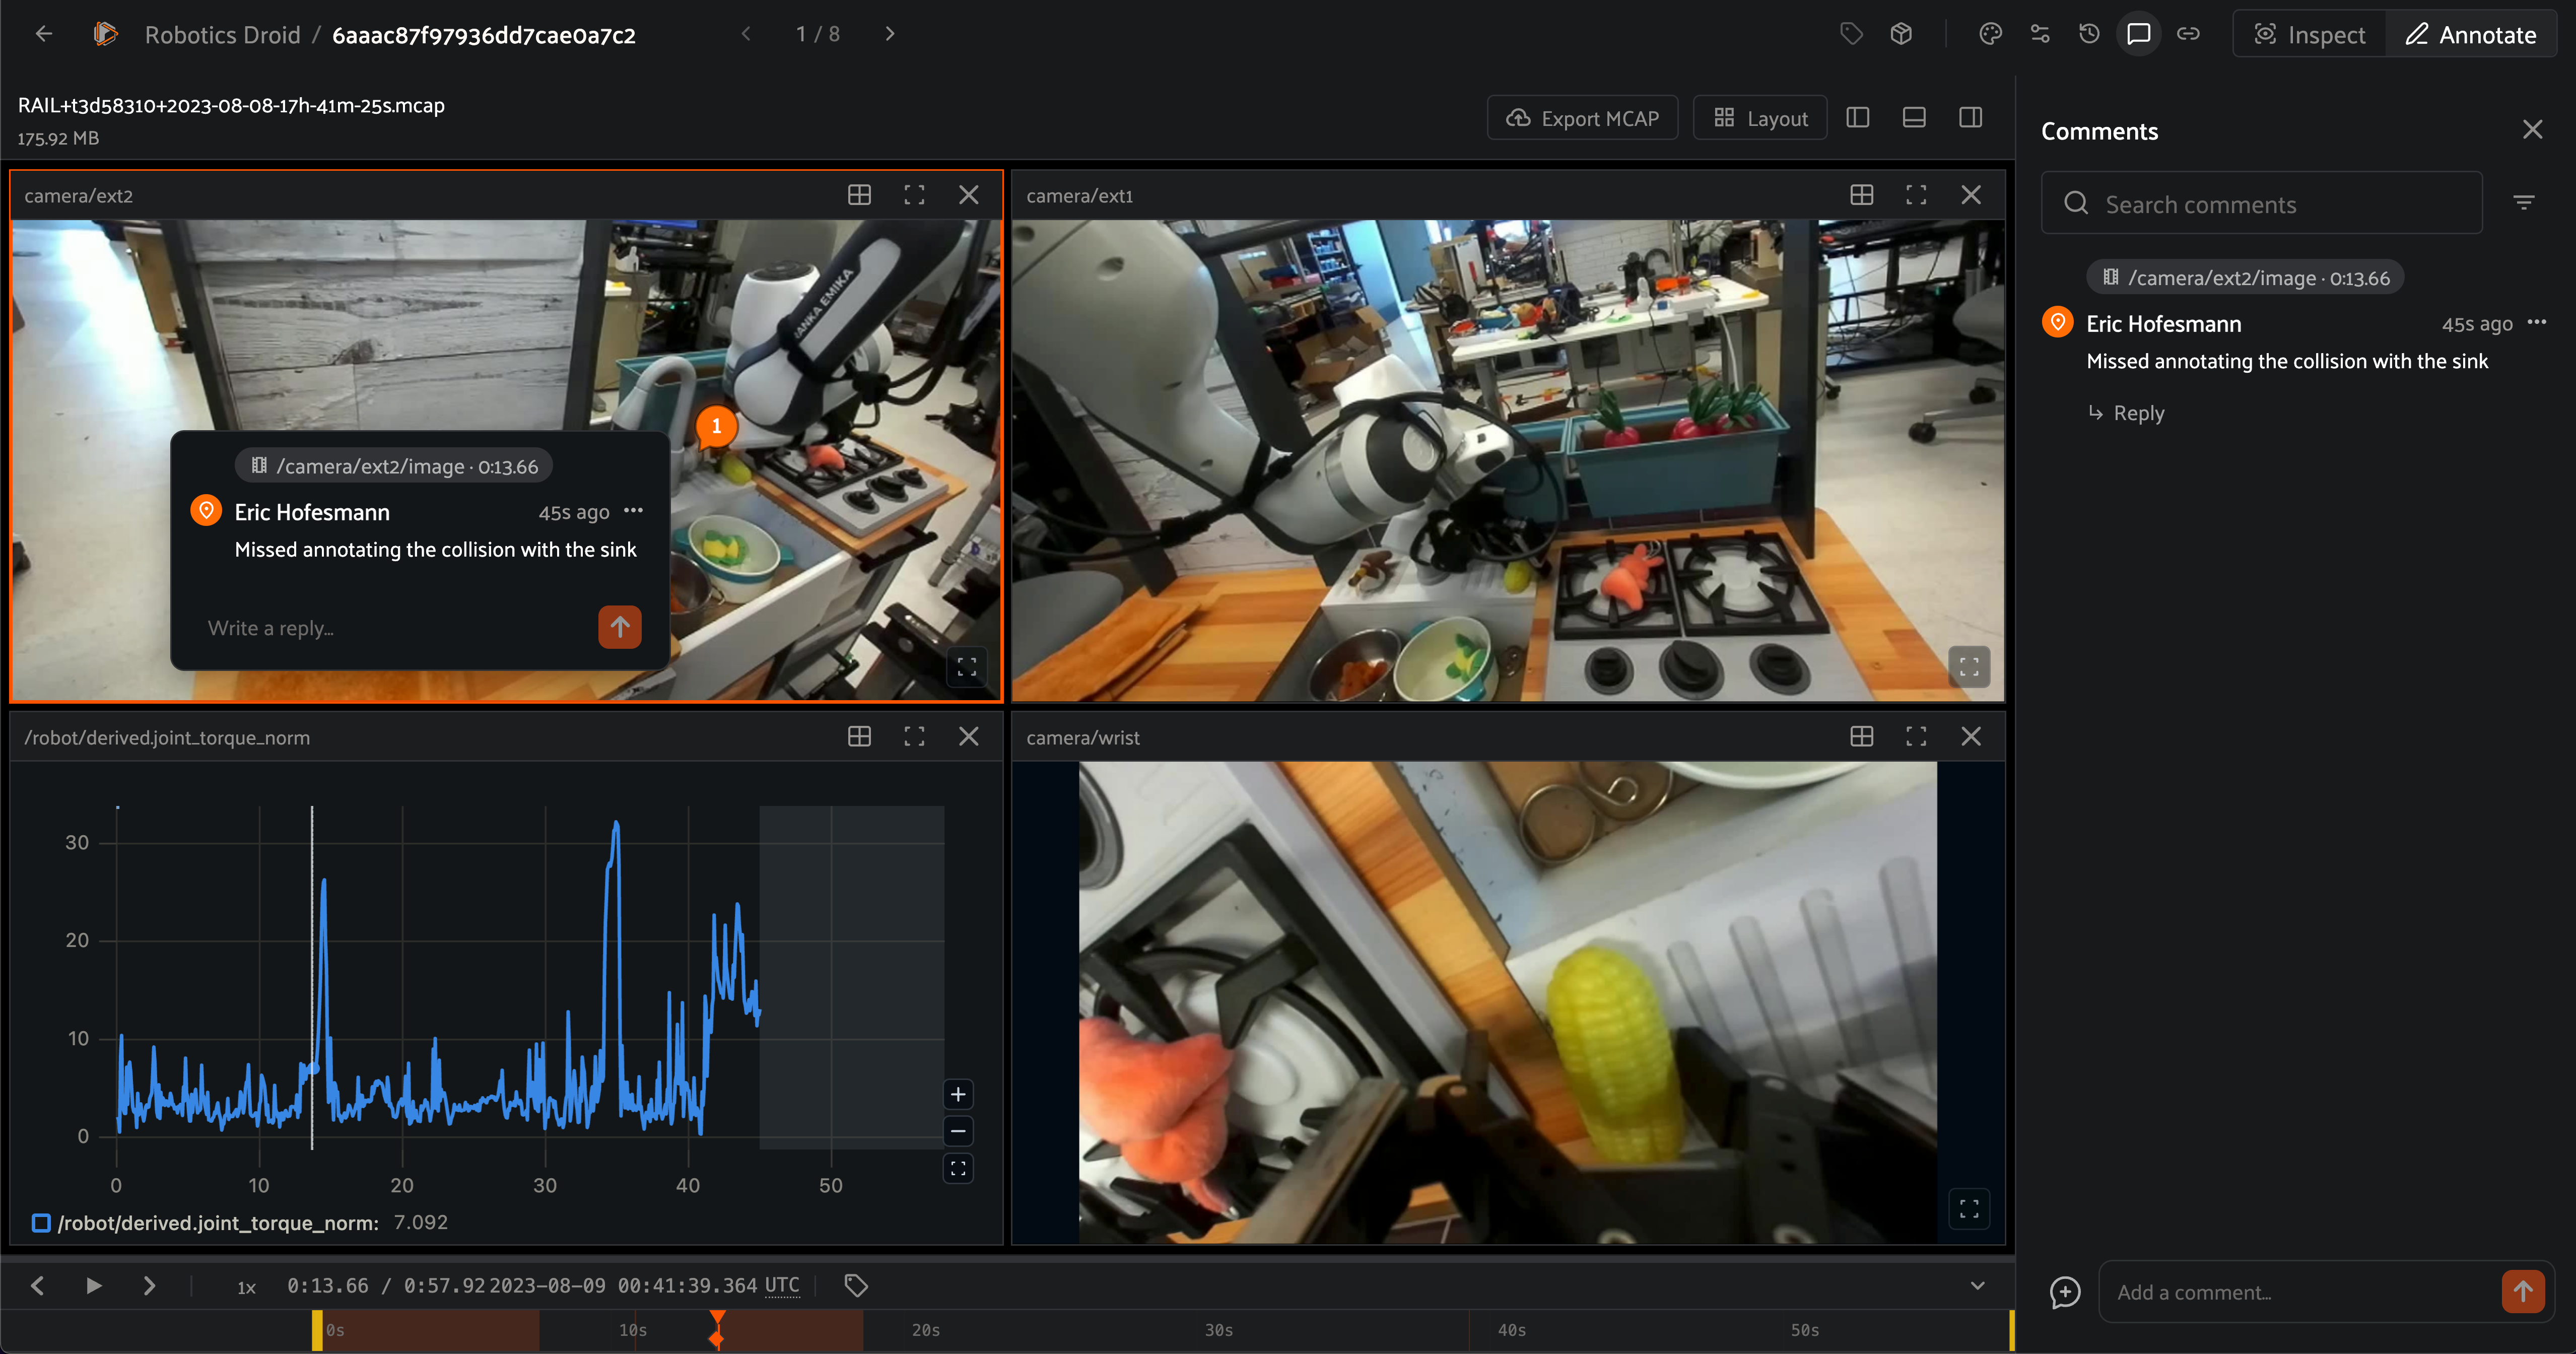This screenshot has height=1354, width=2576.
Task: Switch to Annotate mode
Action: pyautogui.click(x=2471, y=35)
